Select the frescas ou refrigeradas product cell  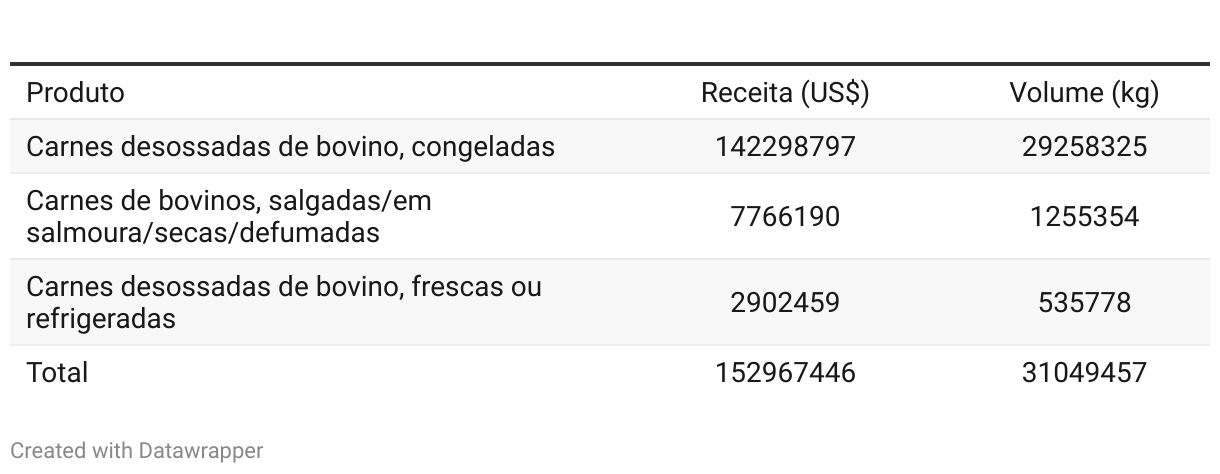pos(283,302)
